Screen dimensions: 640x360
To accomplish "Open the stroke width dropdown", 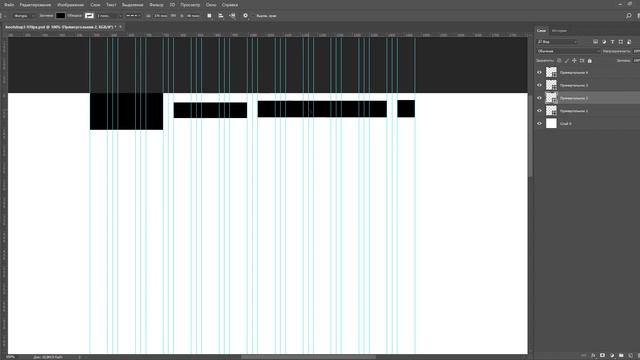I will (109, 16).
